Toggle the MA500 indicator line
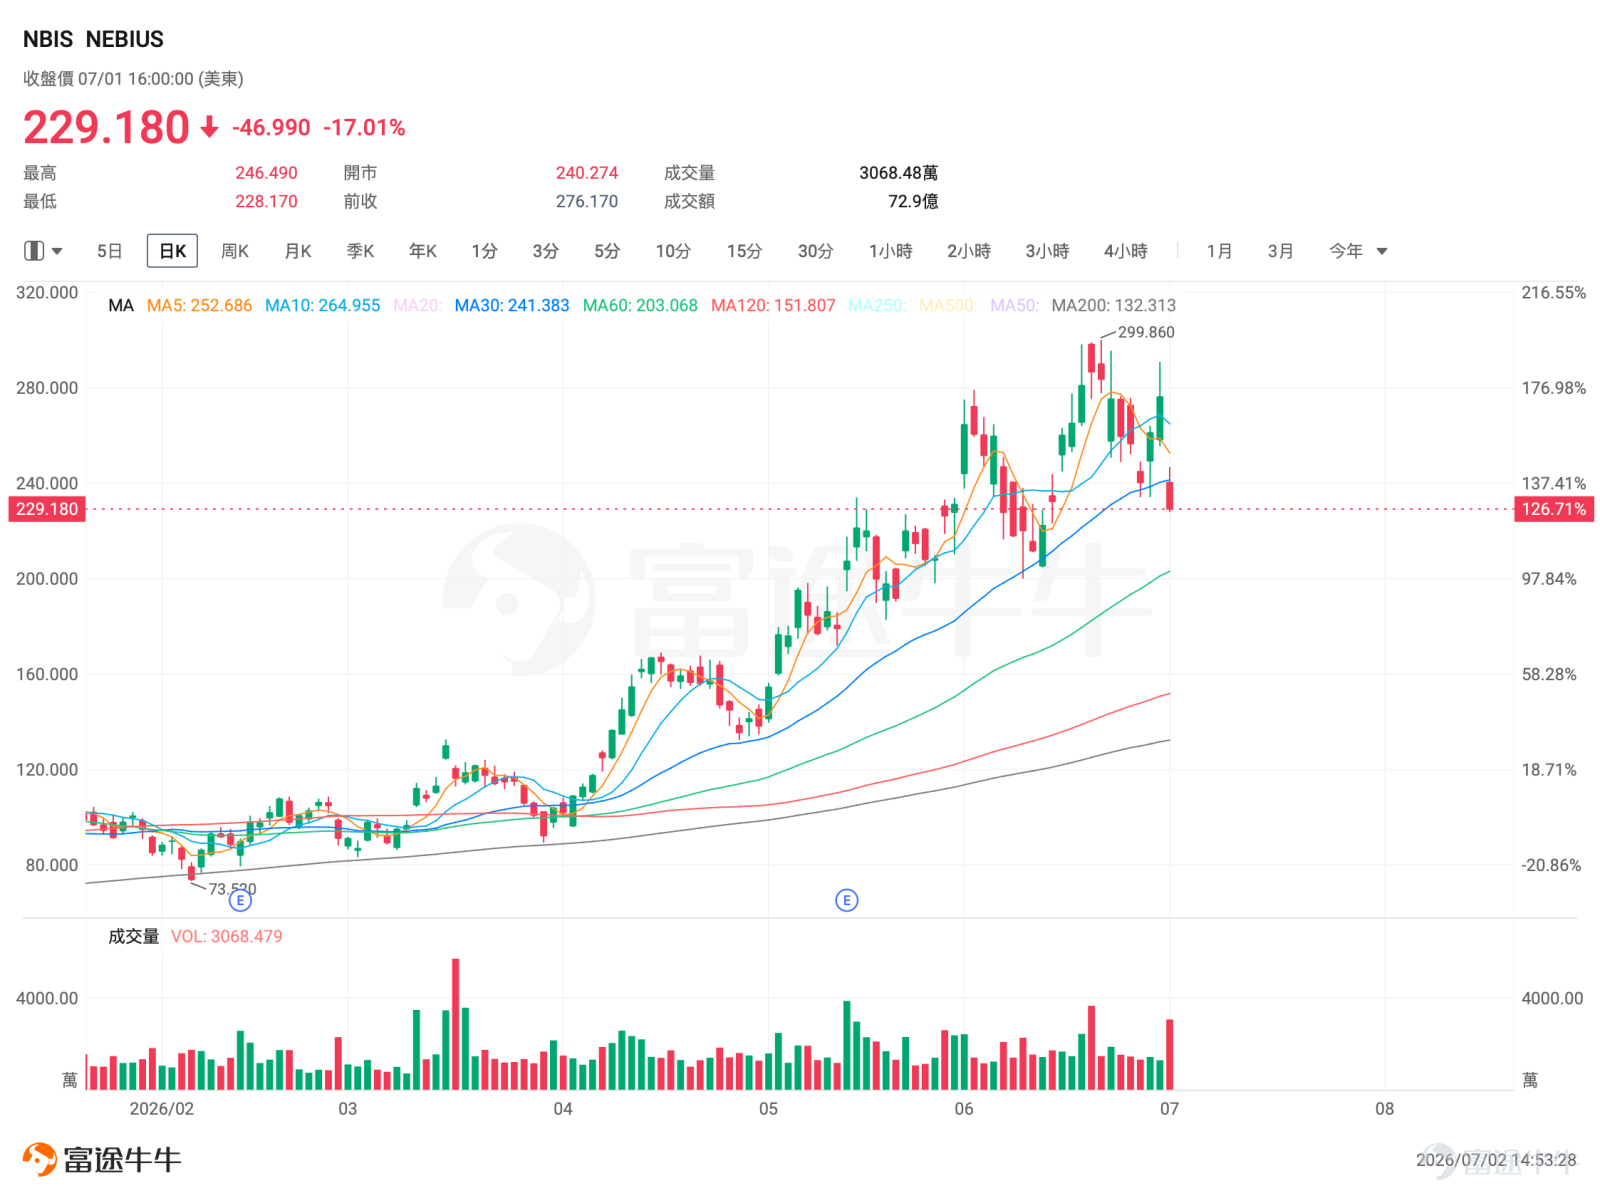This screenshot has width=1600, height=1198. tap(947, 305)
